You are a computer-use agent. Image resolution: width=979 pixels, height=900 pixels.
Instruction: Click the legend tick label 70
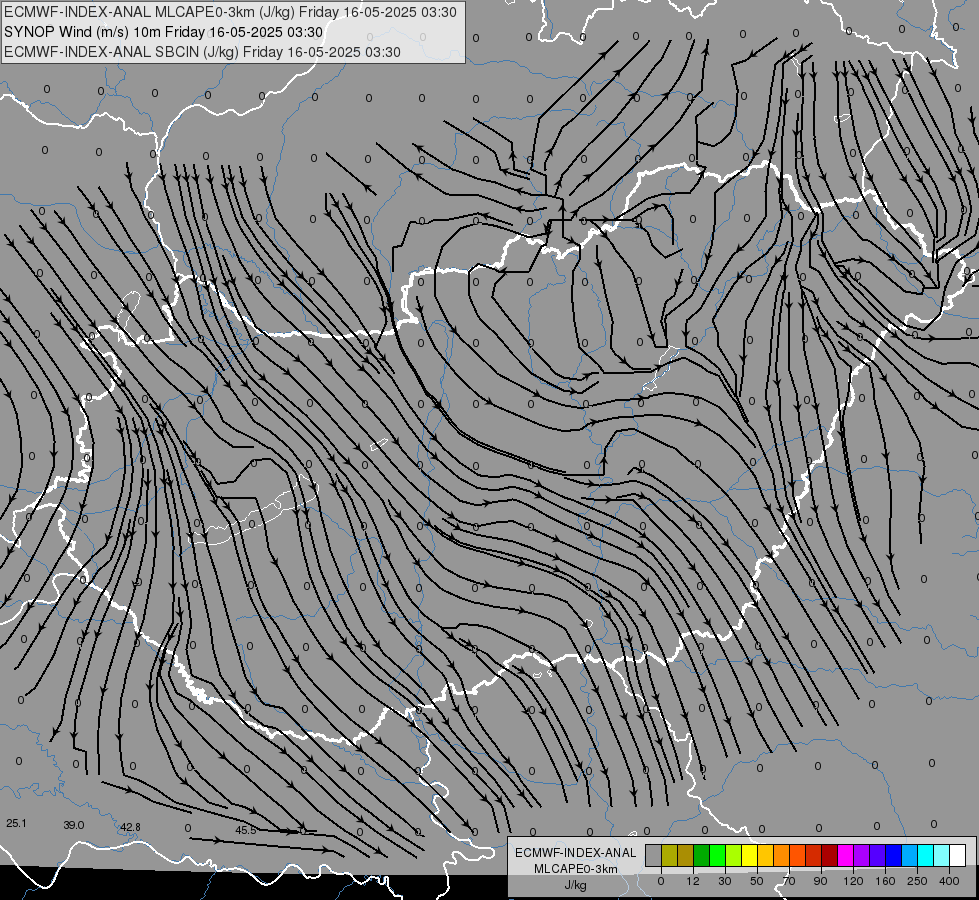789,881
